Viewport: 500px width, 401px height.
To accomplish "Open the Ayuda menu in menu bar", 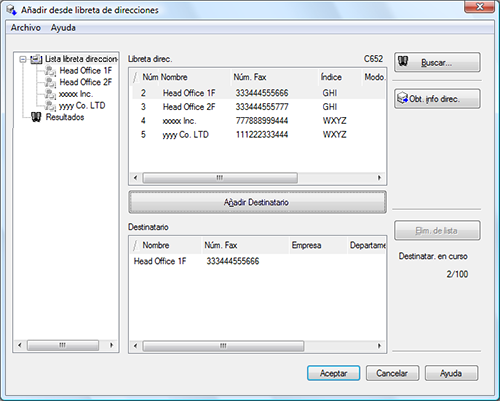I will [63, 28].
